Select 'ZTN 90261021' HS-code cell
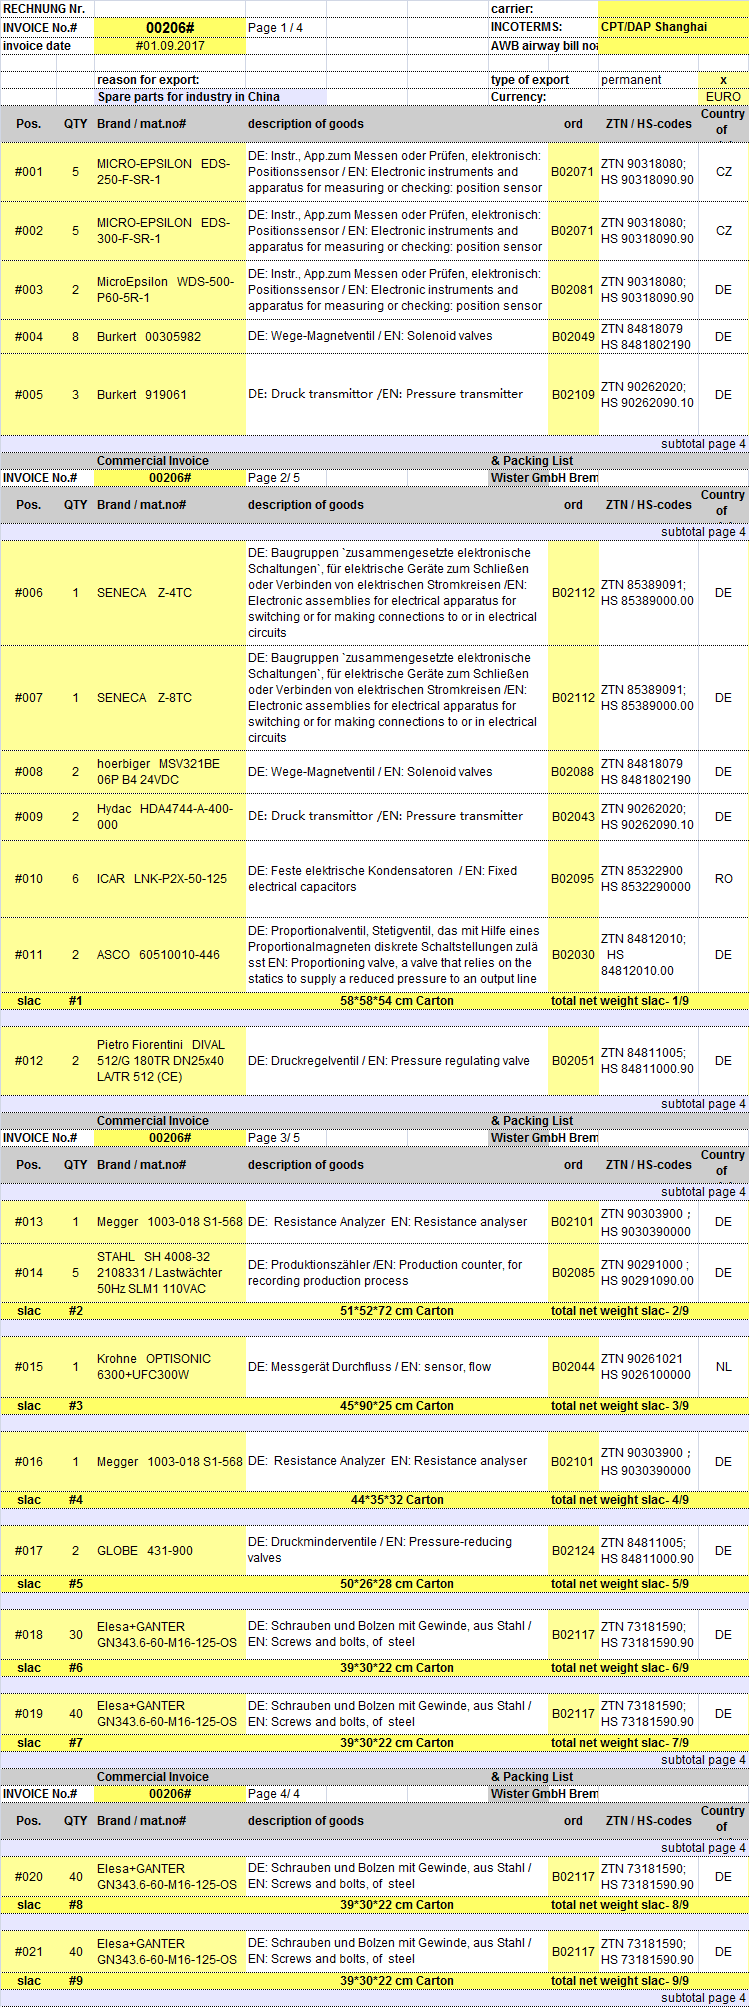The width and height of the screenshot is (749, 2007). tap(648, 1367)
